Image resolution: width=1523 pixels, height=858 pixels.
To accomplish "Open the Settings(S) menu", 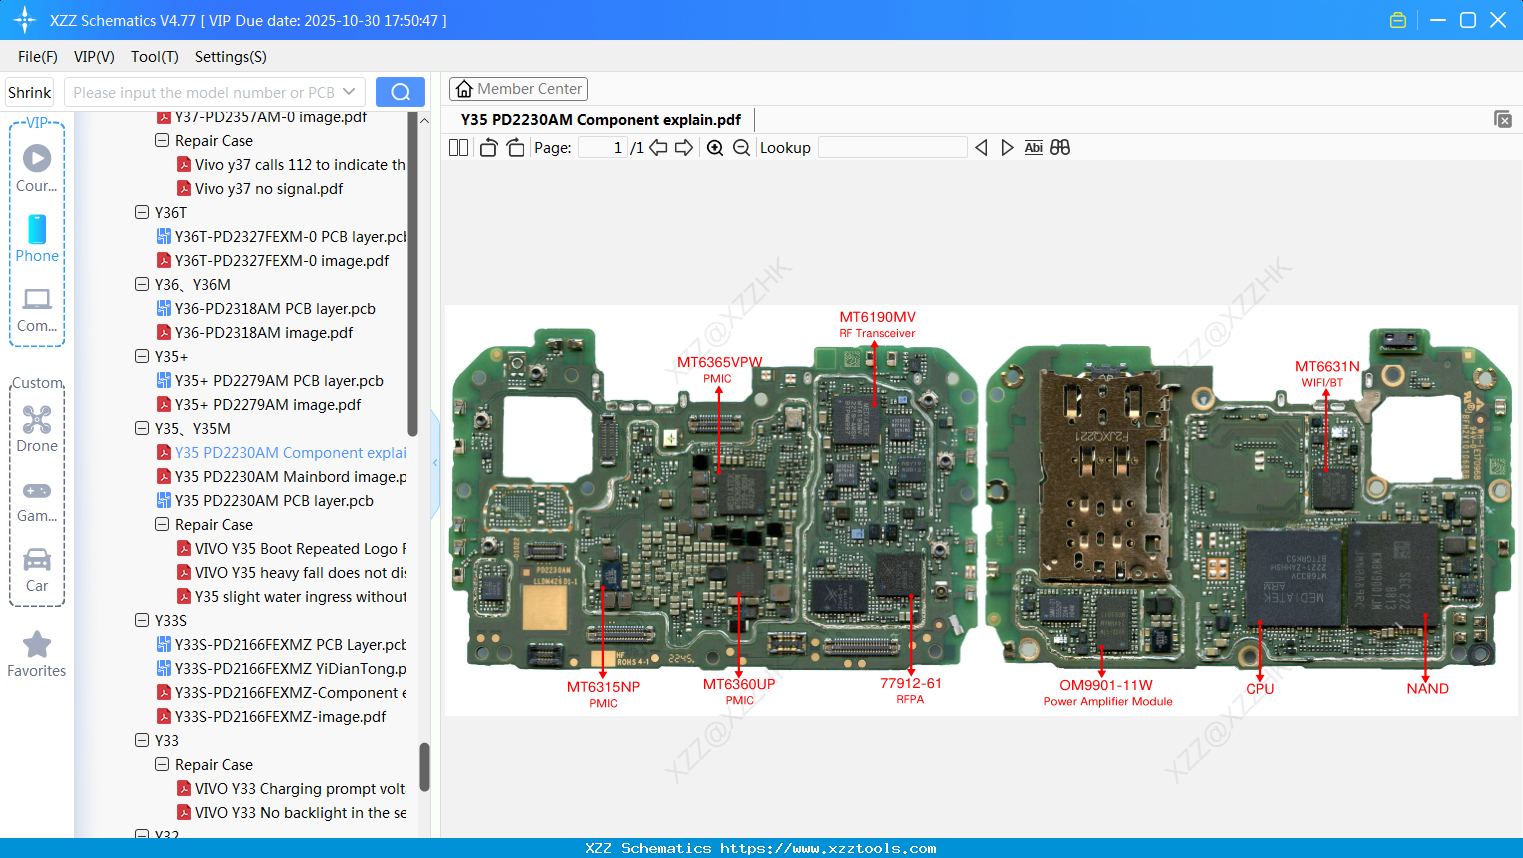I will [x=230, y=57].
